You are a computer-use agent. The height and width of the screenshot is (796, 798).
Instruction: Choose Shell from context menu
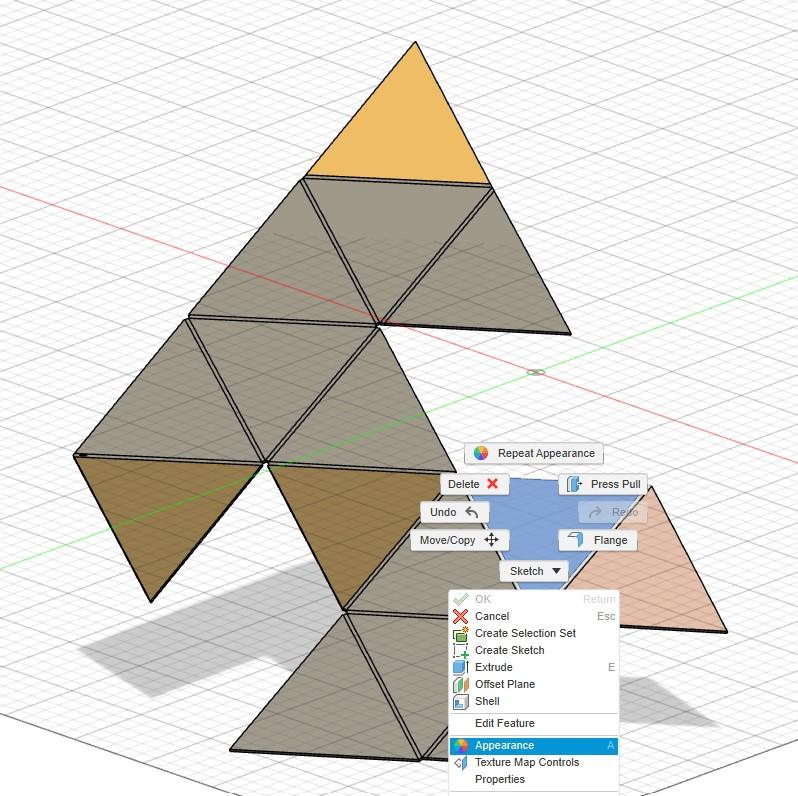click(534, 701)
